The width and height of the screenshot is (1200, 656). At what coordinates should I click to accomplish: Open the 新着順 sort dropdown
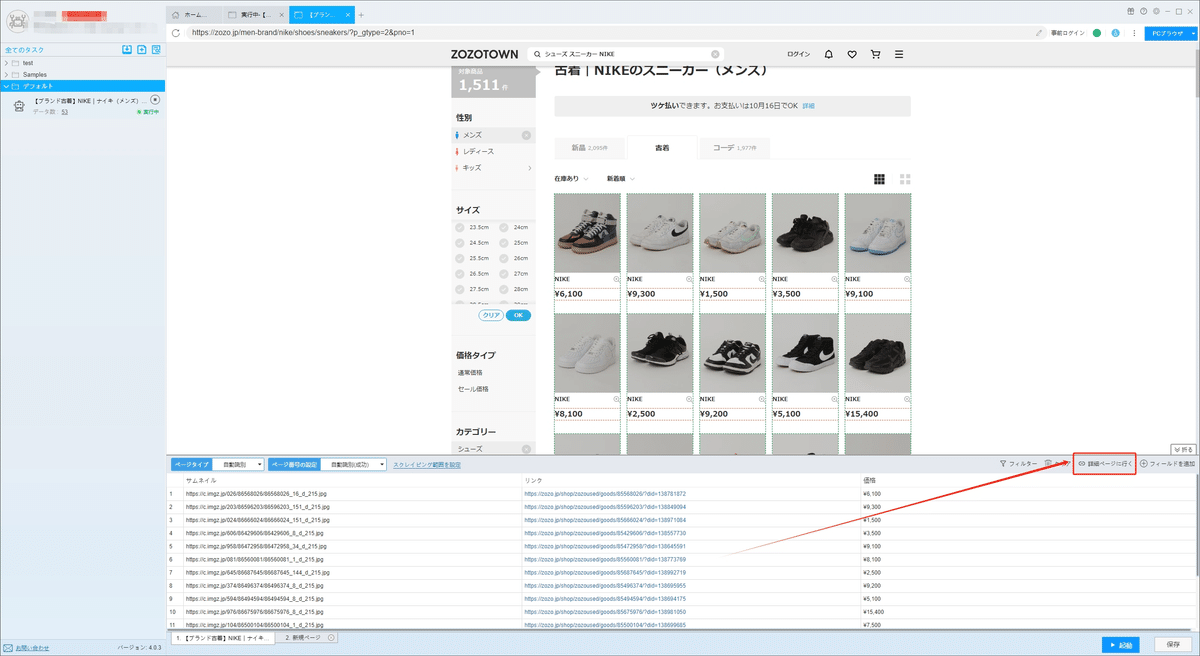pos(620,179)
